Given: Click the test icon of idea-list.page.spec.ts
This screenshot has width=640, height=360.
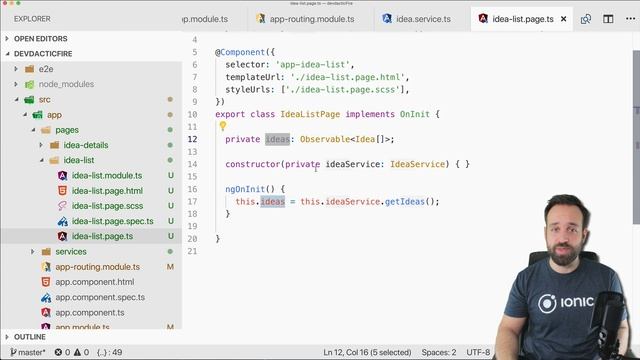Looking at the screenshot, I should point(62,221).
